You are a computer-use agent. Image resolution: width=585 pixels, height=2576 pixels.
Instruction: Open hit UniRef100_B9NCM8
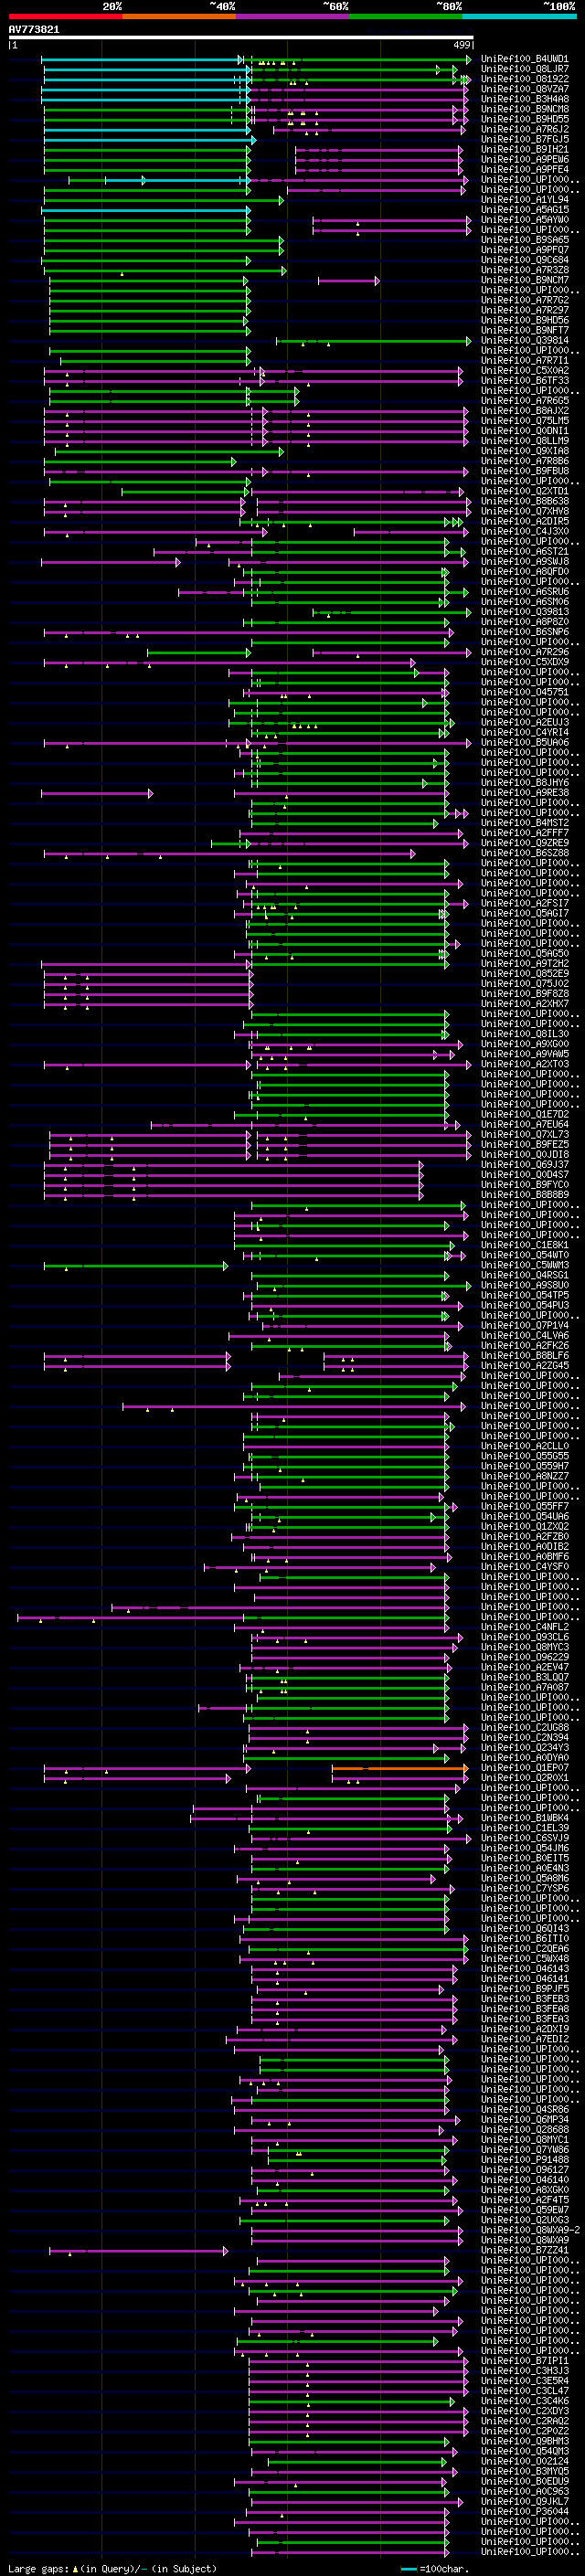pos(525,109)
